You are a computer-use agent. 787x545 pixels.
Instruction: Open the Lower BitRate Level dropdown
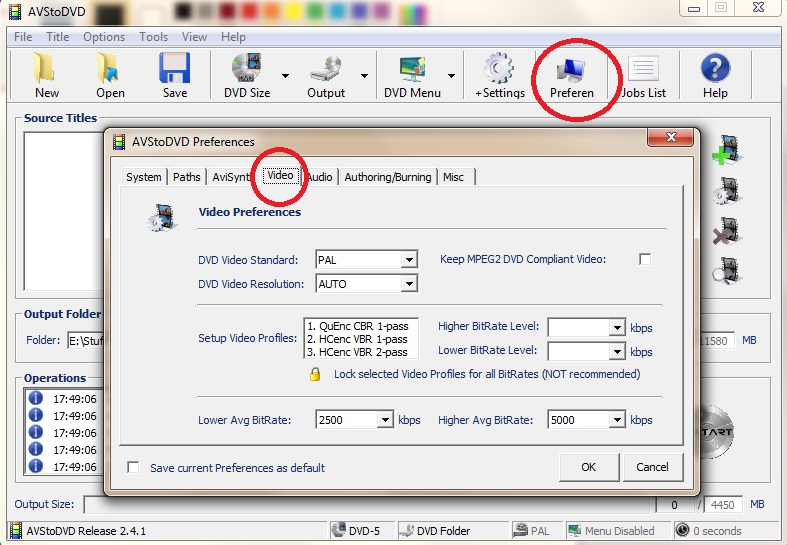point(617,352)
